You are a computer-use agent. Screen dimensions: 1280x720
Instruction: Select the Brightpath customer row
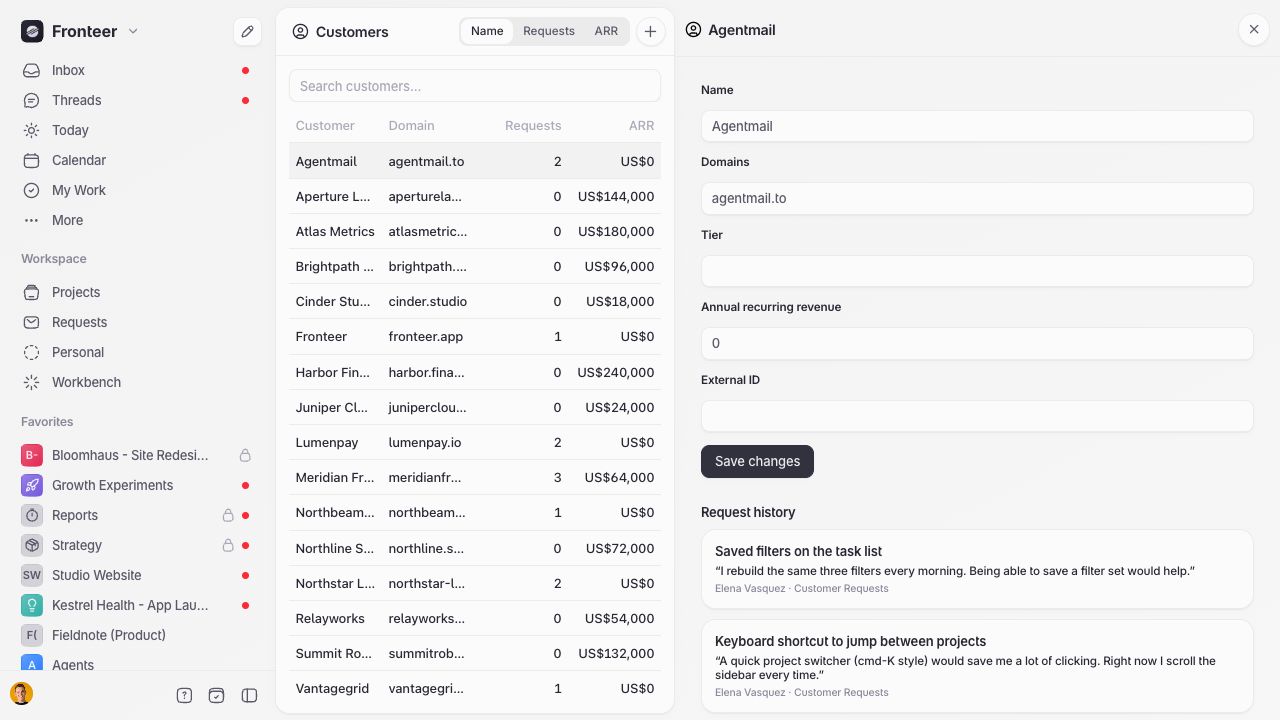coord(475,266)
